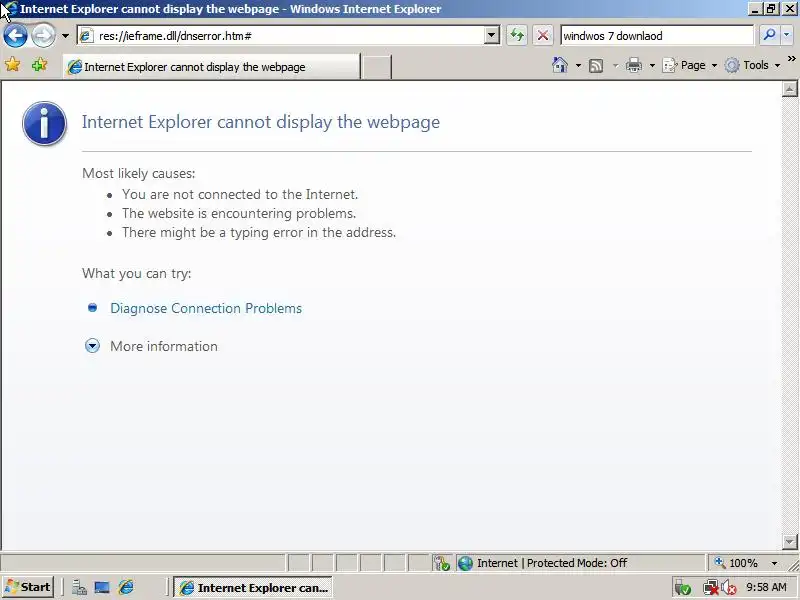Click the pop-up blocker status bar icon
The width and height of the screenshot is (800, 600).
click(442, 563)
